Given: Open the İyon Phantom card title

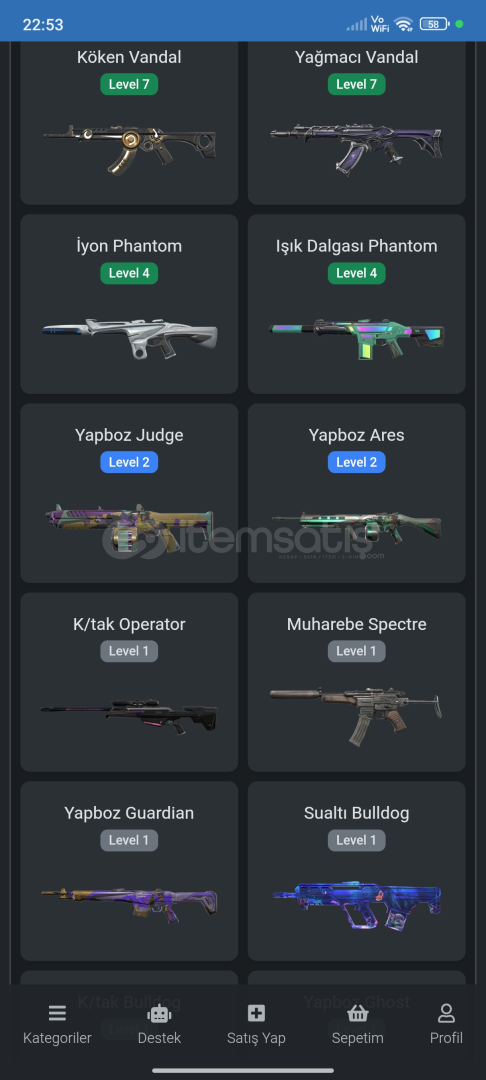Looking at the screenshot, I should coord(129,246).
